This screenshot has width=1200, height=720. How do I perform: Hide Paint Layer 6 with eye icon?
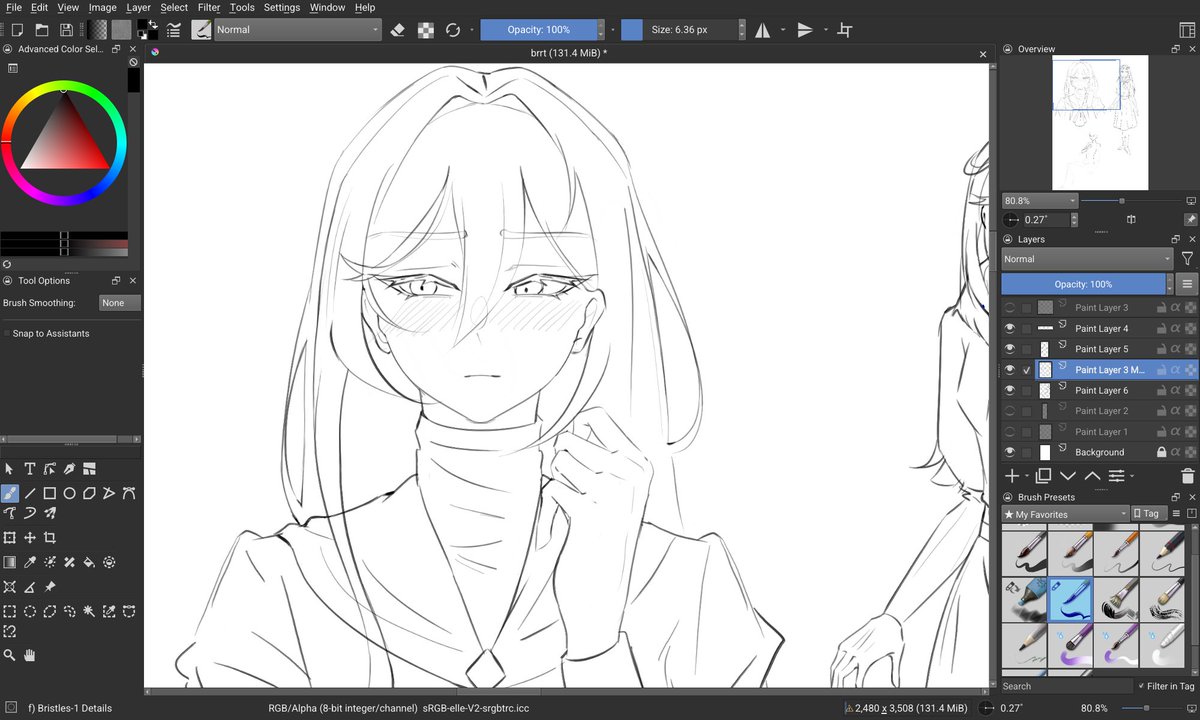click(x=1010, y=390)
